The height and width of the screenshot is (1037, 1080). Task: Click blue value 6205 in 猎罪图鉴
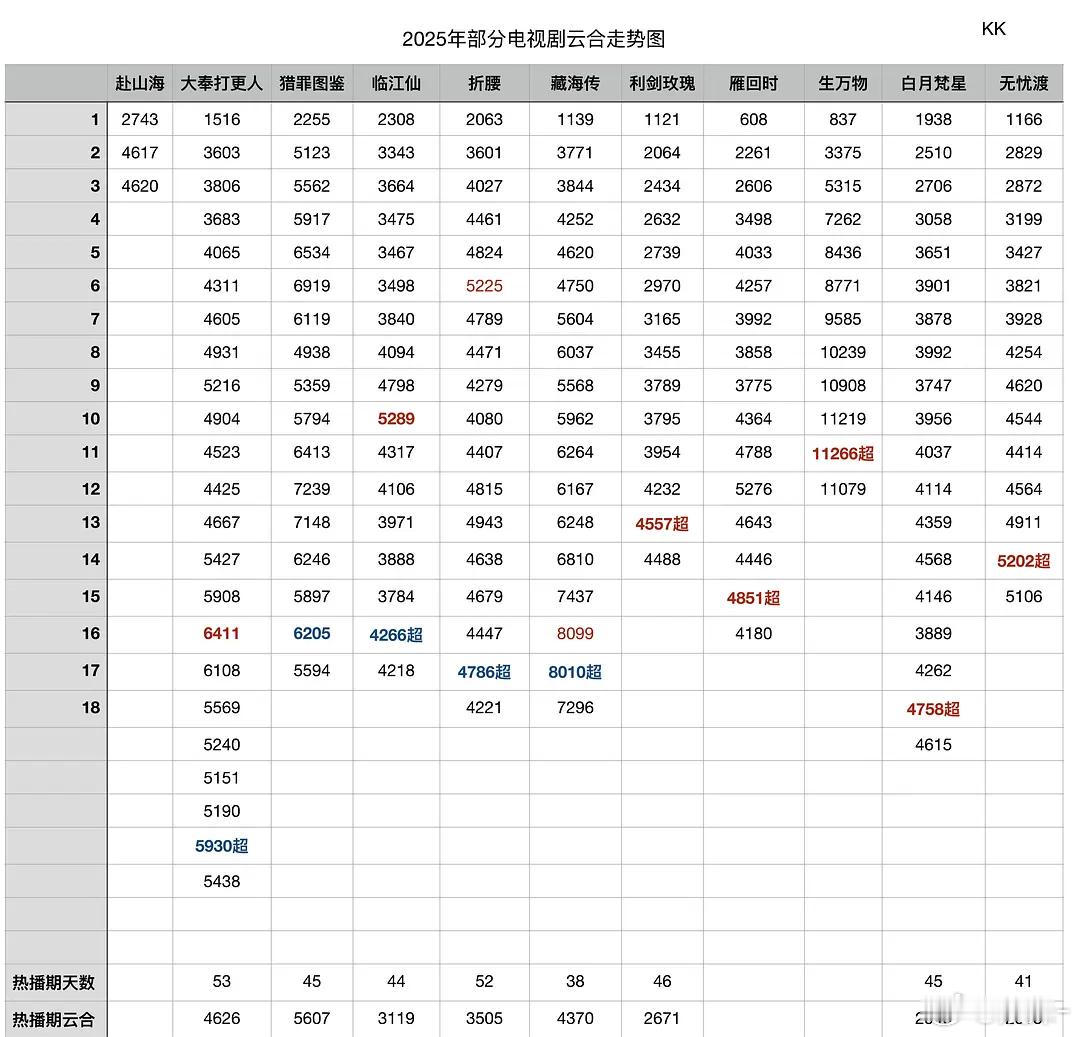pos(311,633)
